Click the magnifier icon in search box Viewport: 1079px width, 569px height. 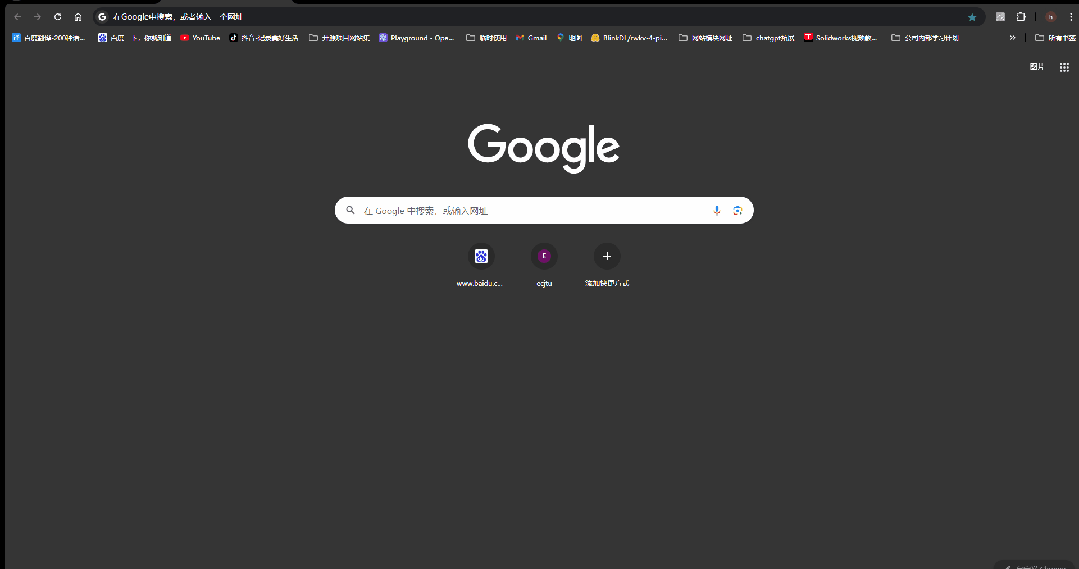(x=350, y=211)
